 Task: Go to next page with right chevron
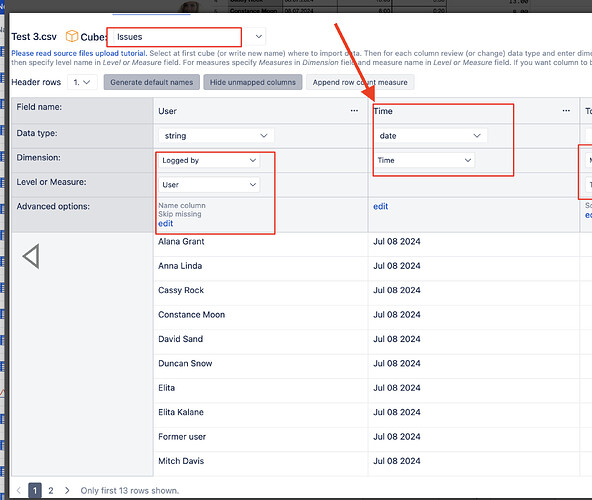click(x=67, y=491)
